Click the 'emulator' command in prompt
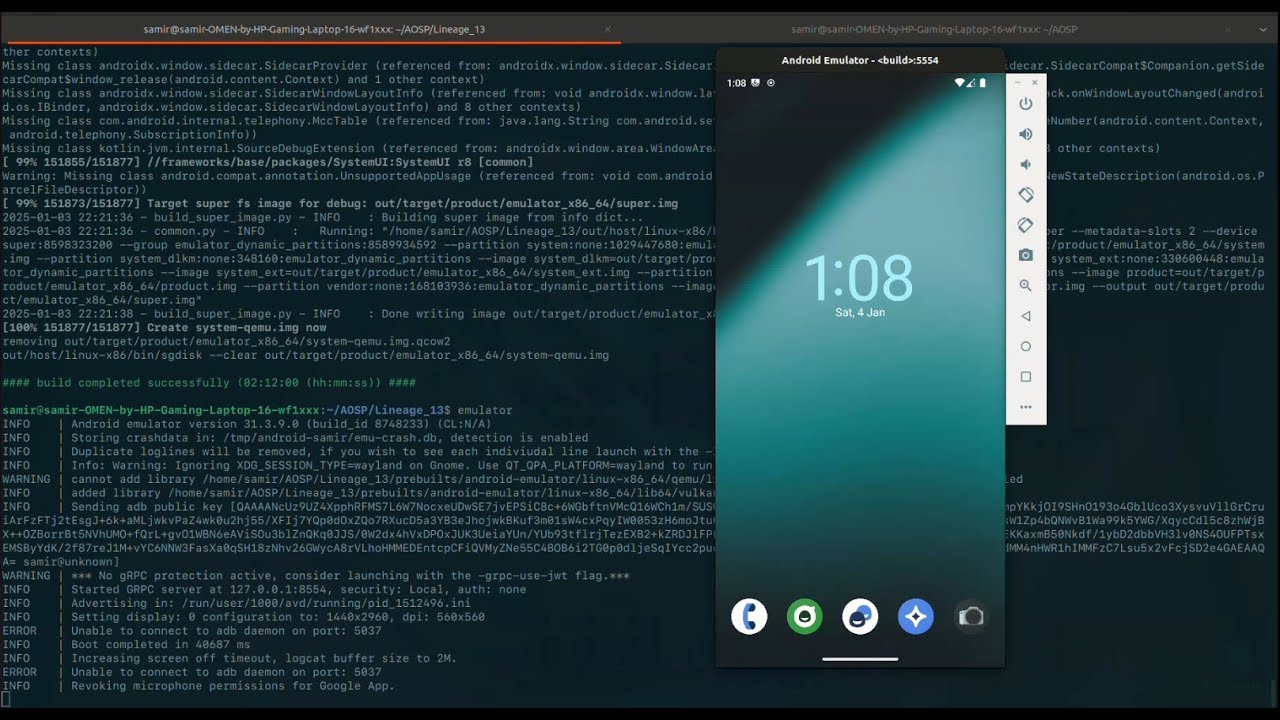Viewport: 1280px width, 720px height. [x=484, y=411]
